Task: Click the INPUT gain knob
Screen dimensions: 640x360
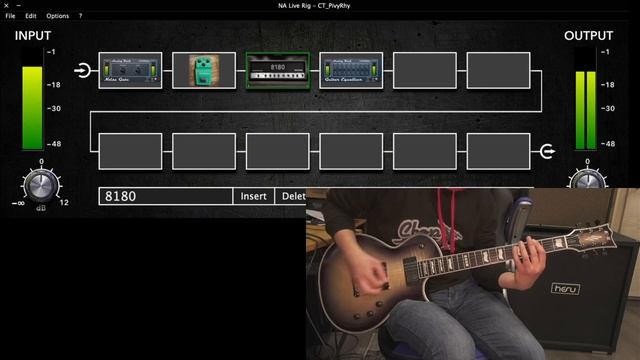Action: point(41,186)
